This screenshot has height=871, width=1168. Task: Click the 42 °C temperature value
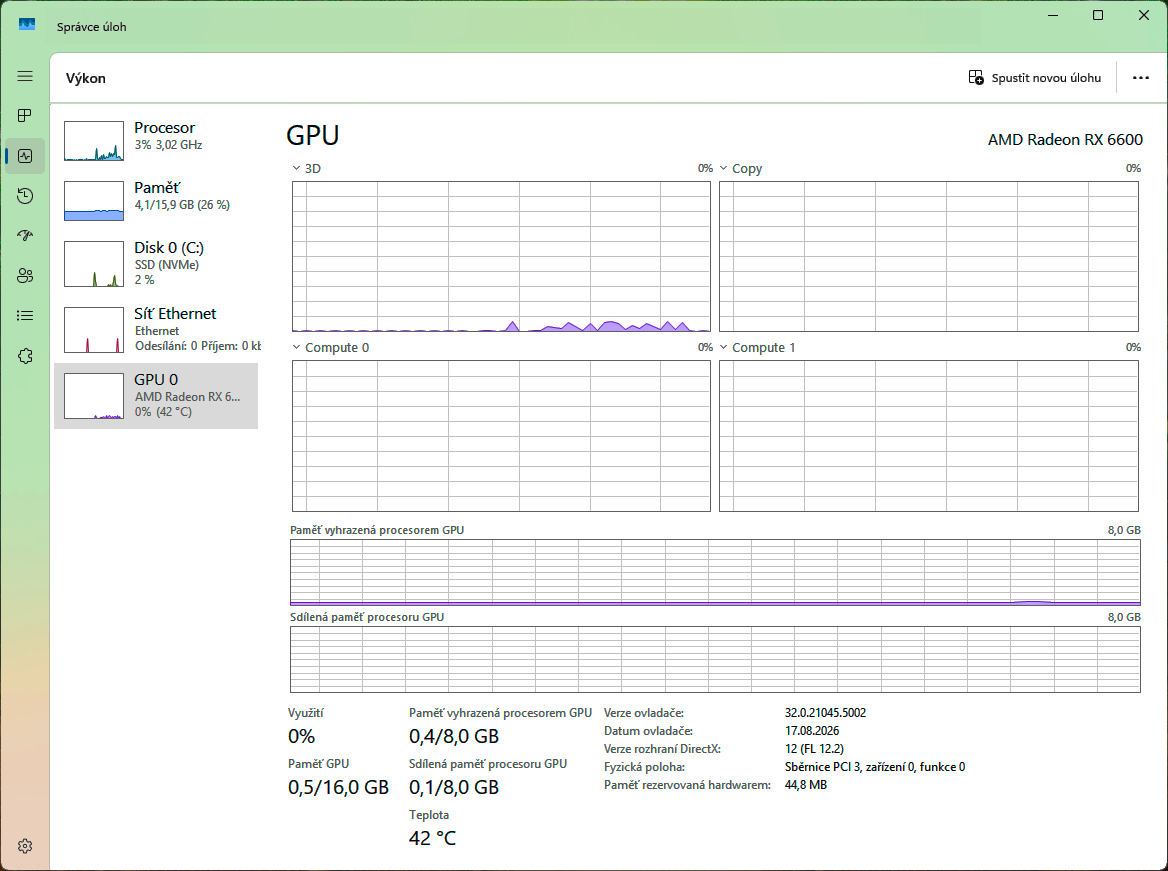pyautogui.click(x=432, y=838)
